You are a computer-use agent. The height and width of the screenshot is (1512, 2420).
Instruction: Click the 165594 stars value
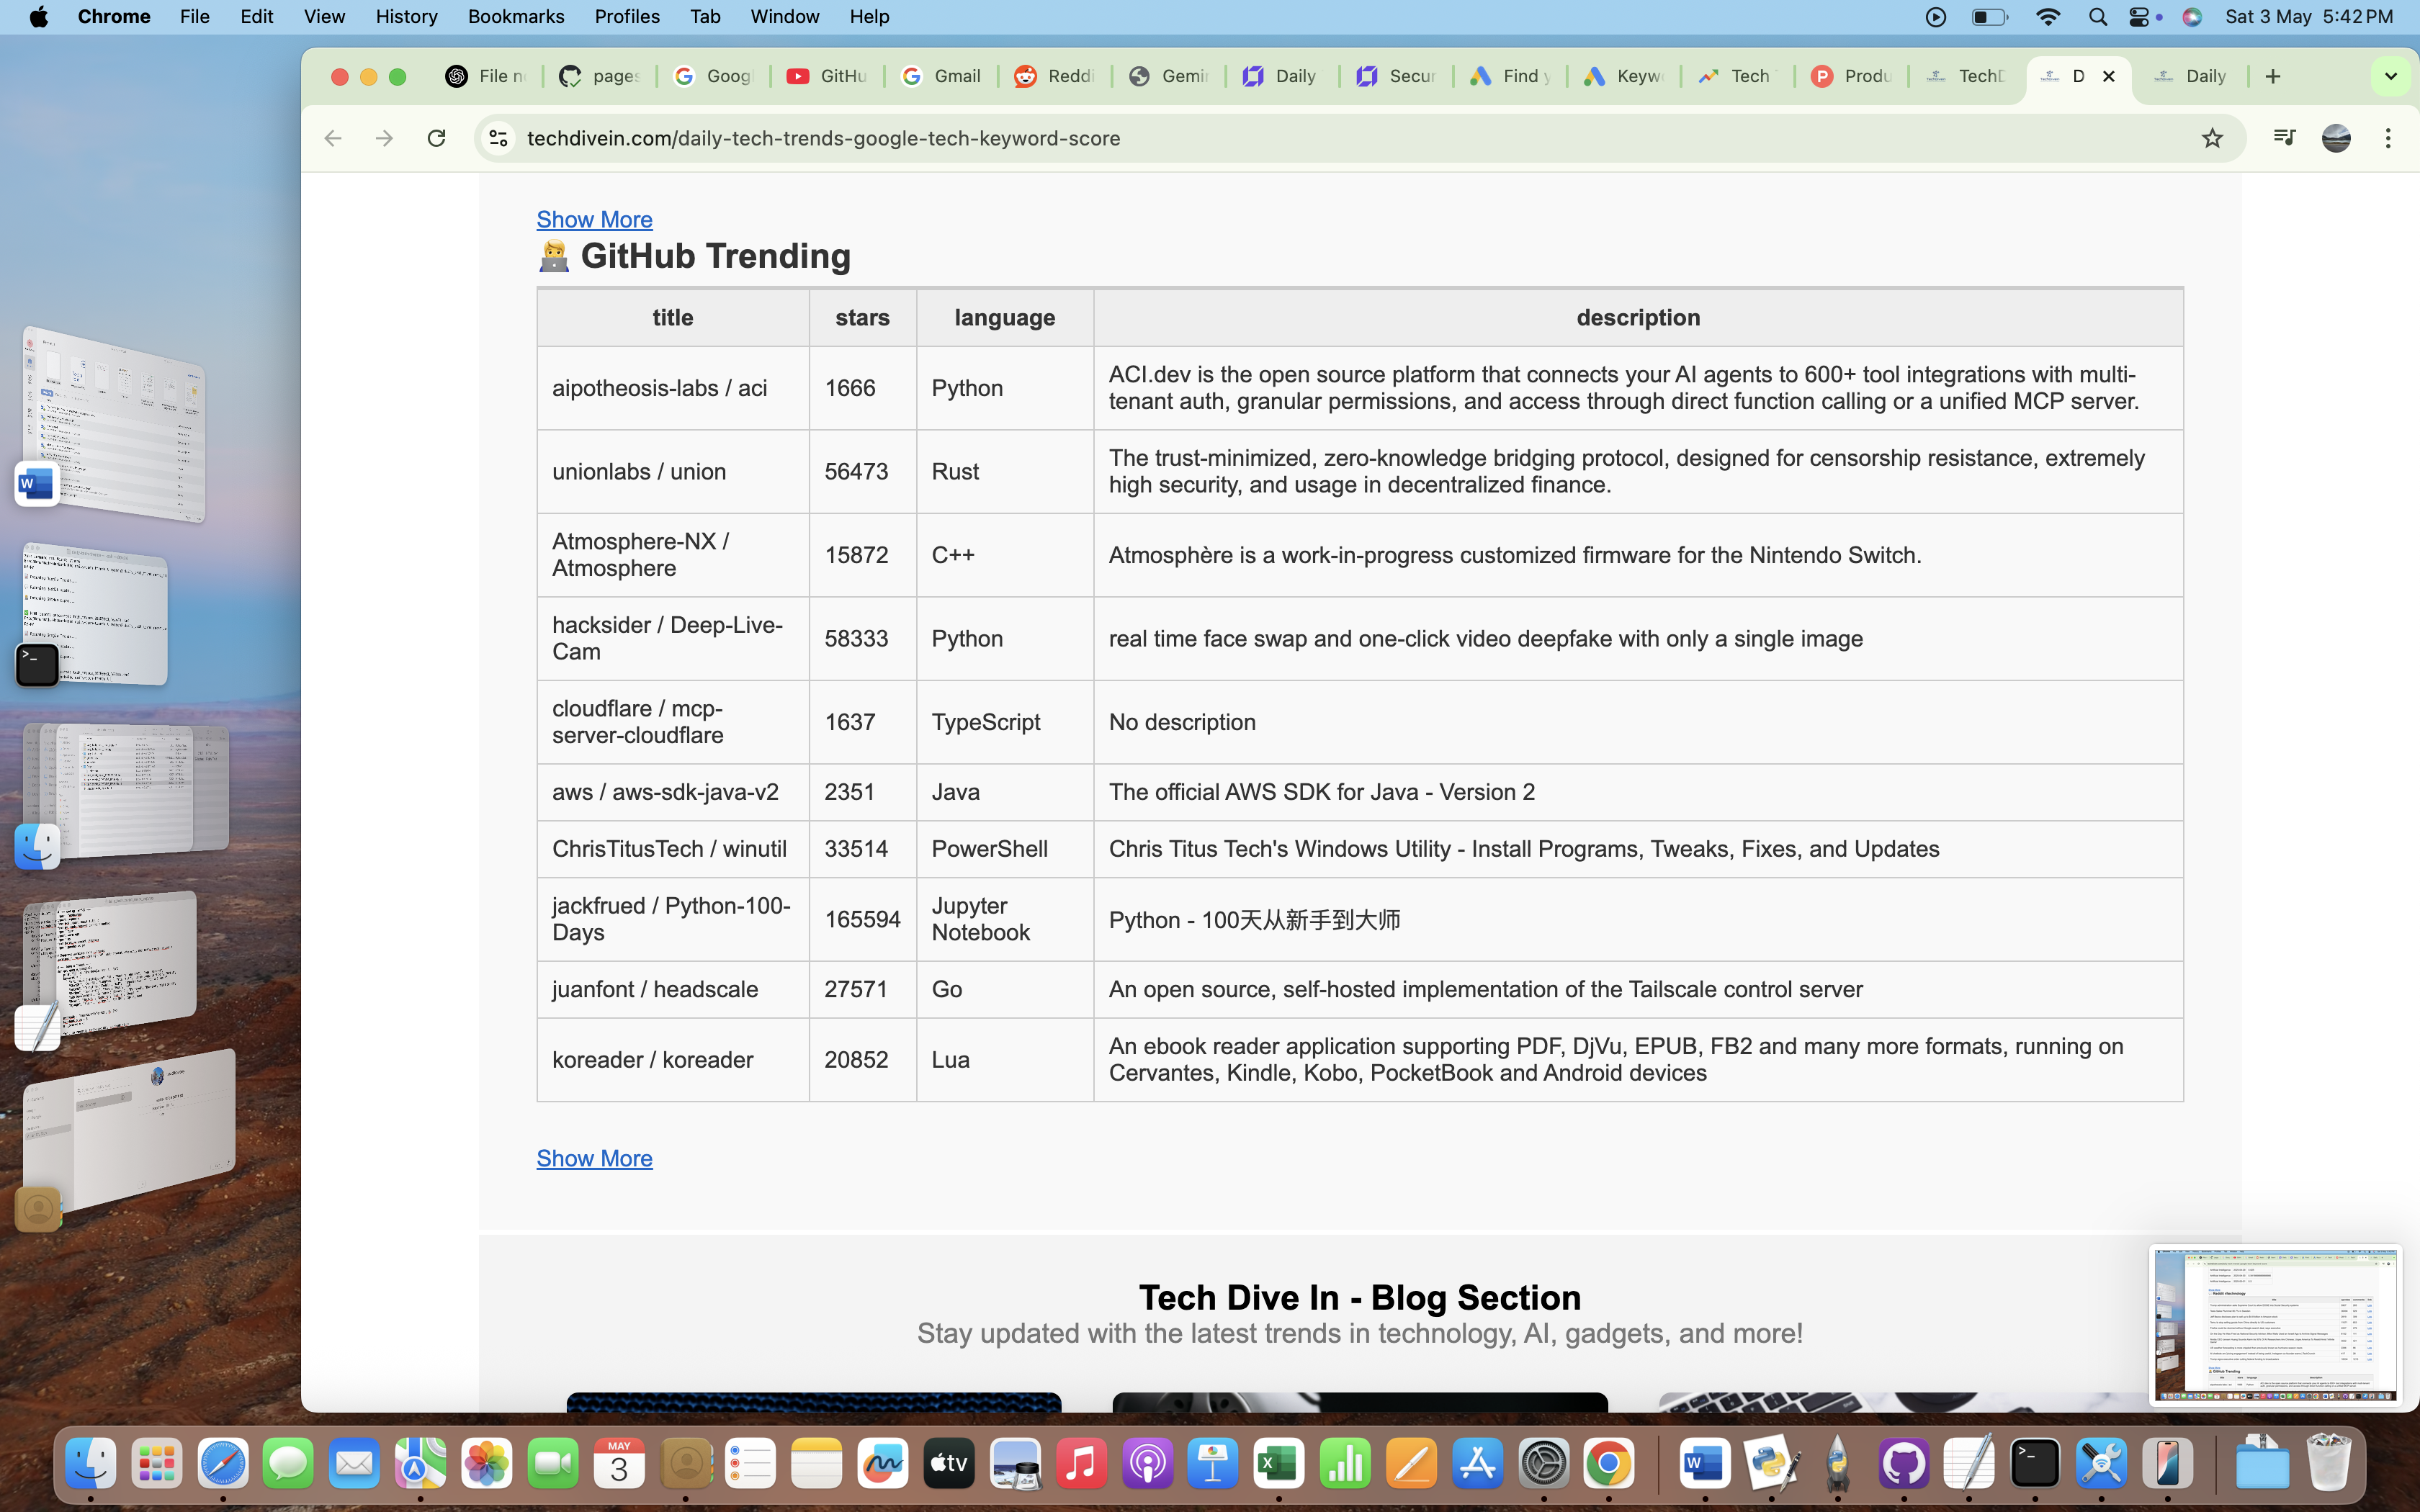tap(862, 919)
